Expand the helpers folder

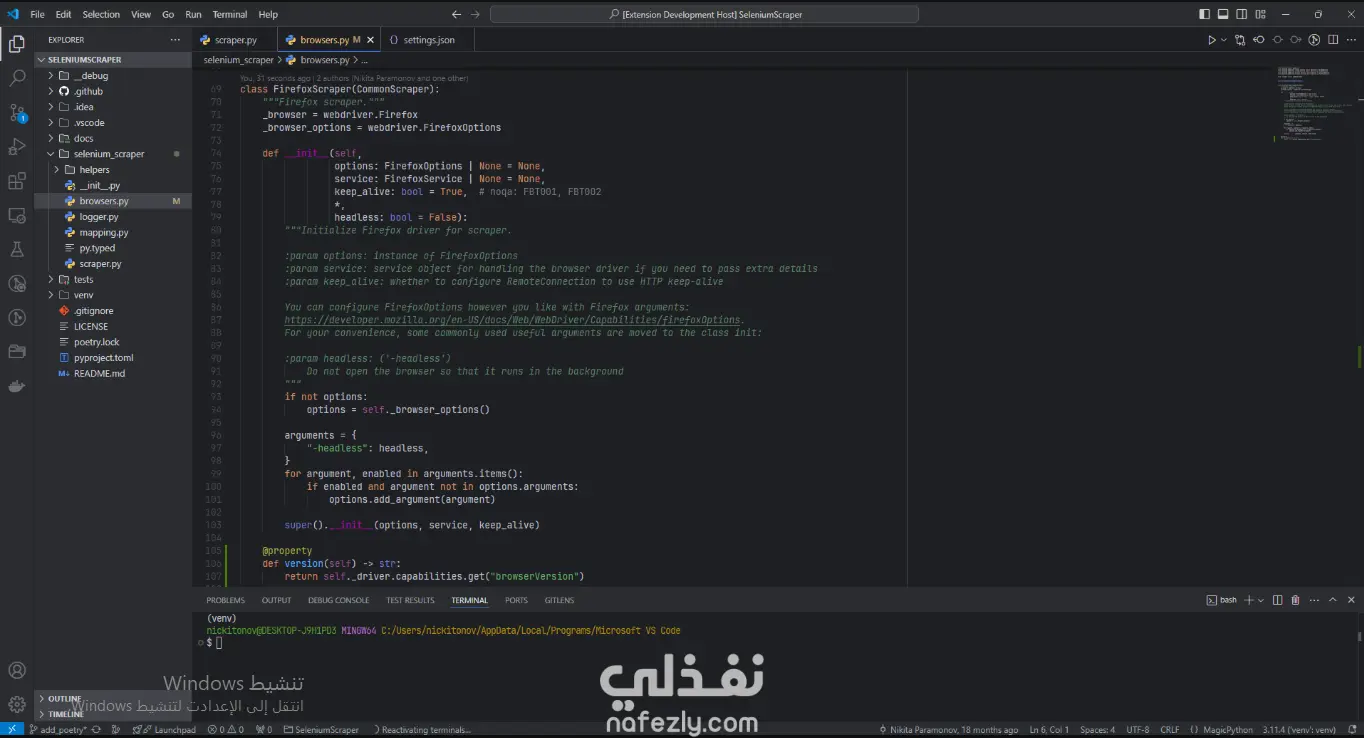click(x=94, y=170)
